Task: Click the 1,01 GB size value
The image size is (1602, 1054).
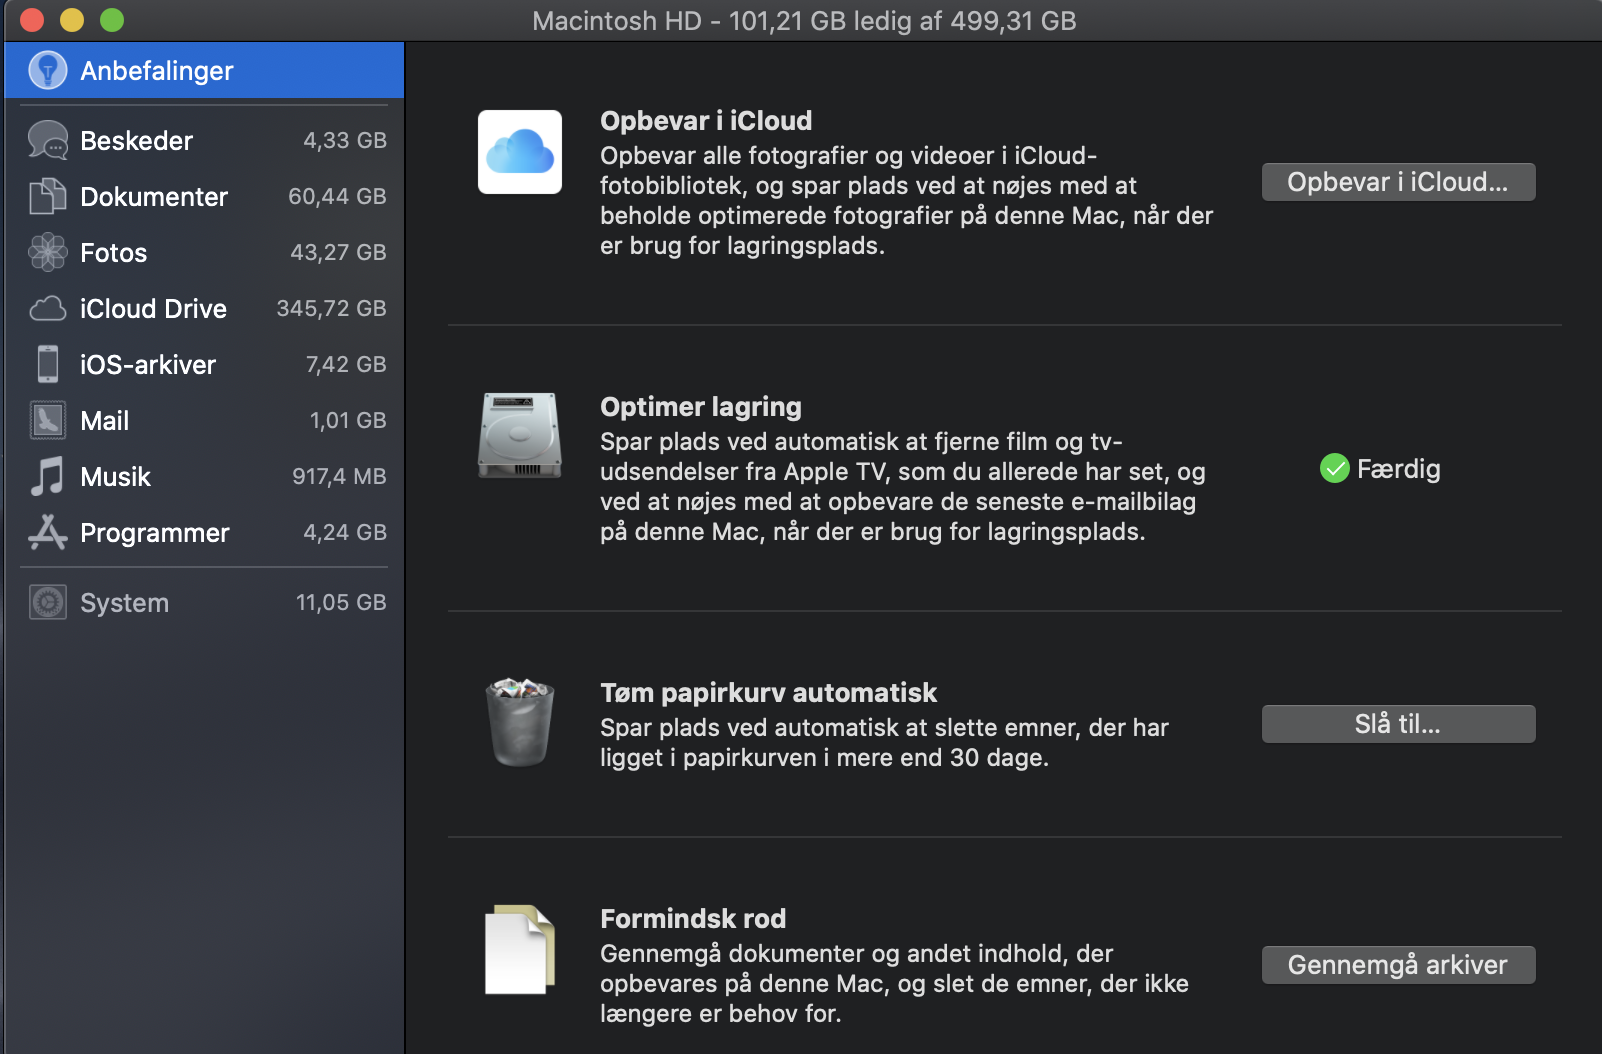Action: (348, 420)
